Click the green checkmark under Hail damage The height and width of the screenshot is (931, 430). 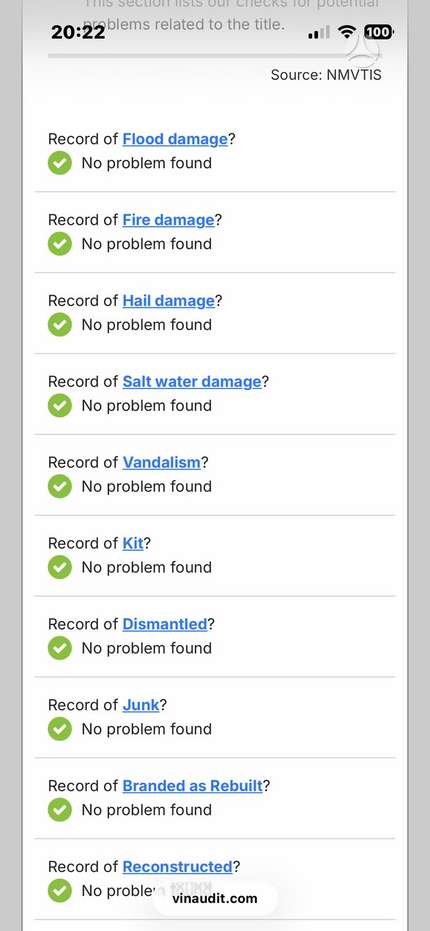[59, 324]
